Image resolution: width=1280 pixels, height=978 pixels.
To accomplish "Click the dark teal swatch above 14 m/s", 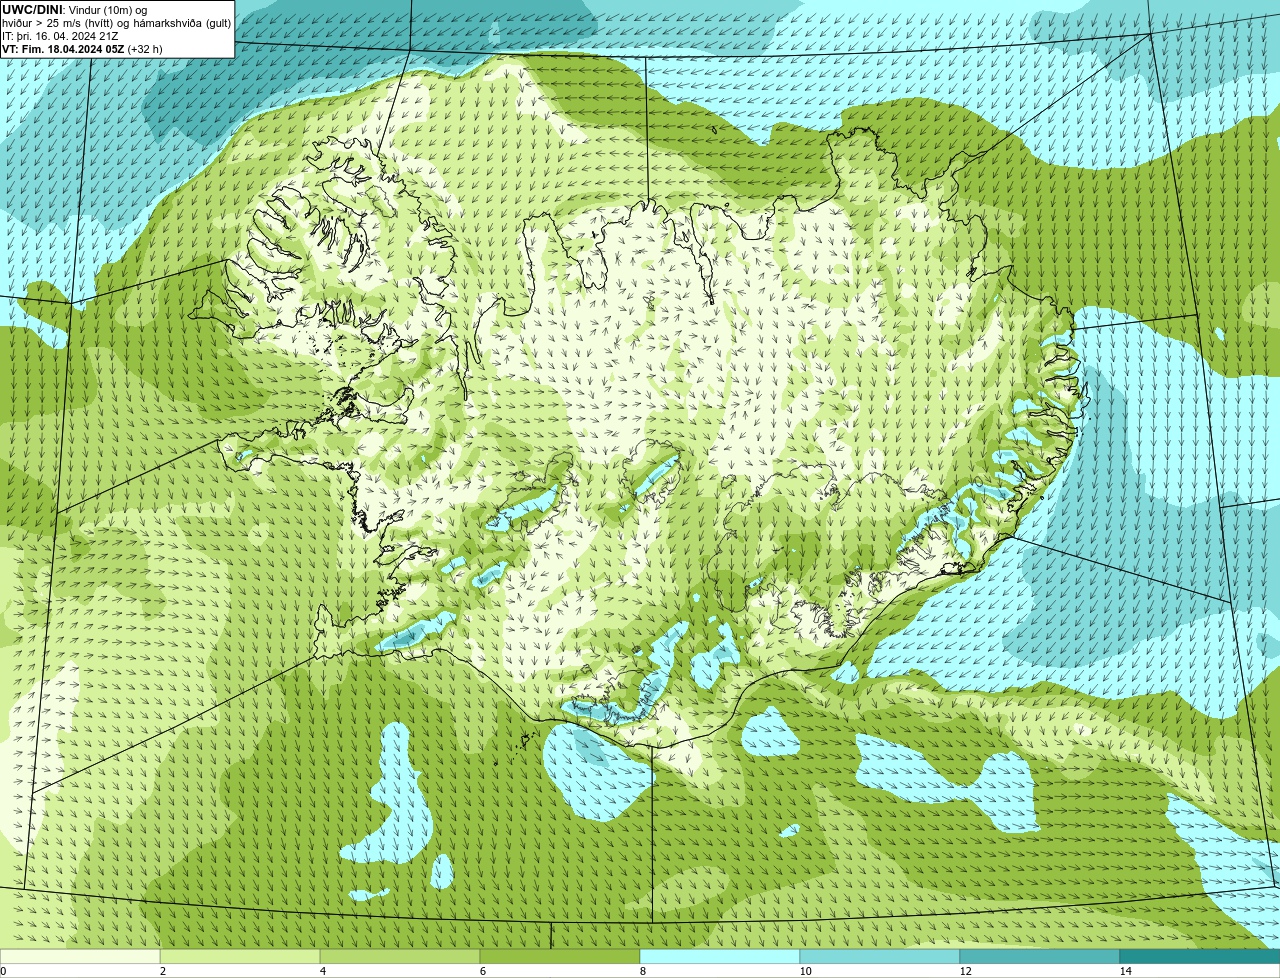I will (x=1200, y=956).
